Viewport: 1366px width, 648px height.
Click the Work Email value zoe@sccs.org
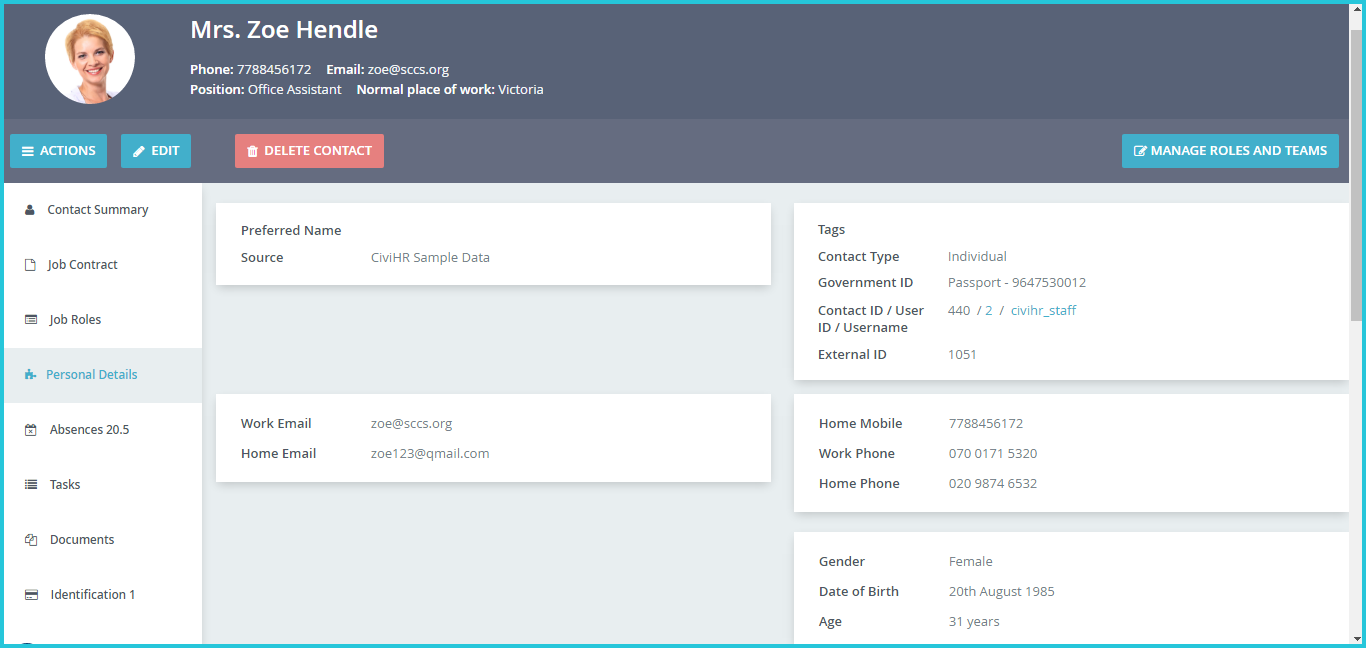pyautogui.click(x=411, y=424)
